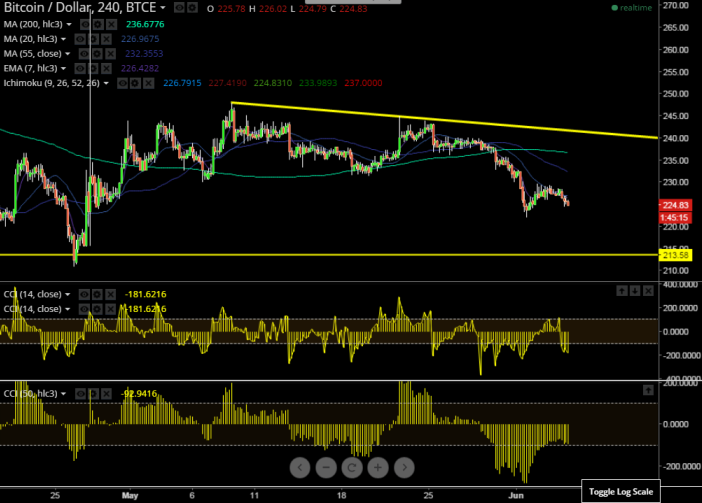The height and width of the screenshot is (503, 702).
Task: Open settings gear of first CCI (14, close)
Action: tap(97, 294)
